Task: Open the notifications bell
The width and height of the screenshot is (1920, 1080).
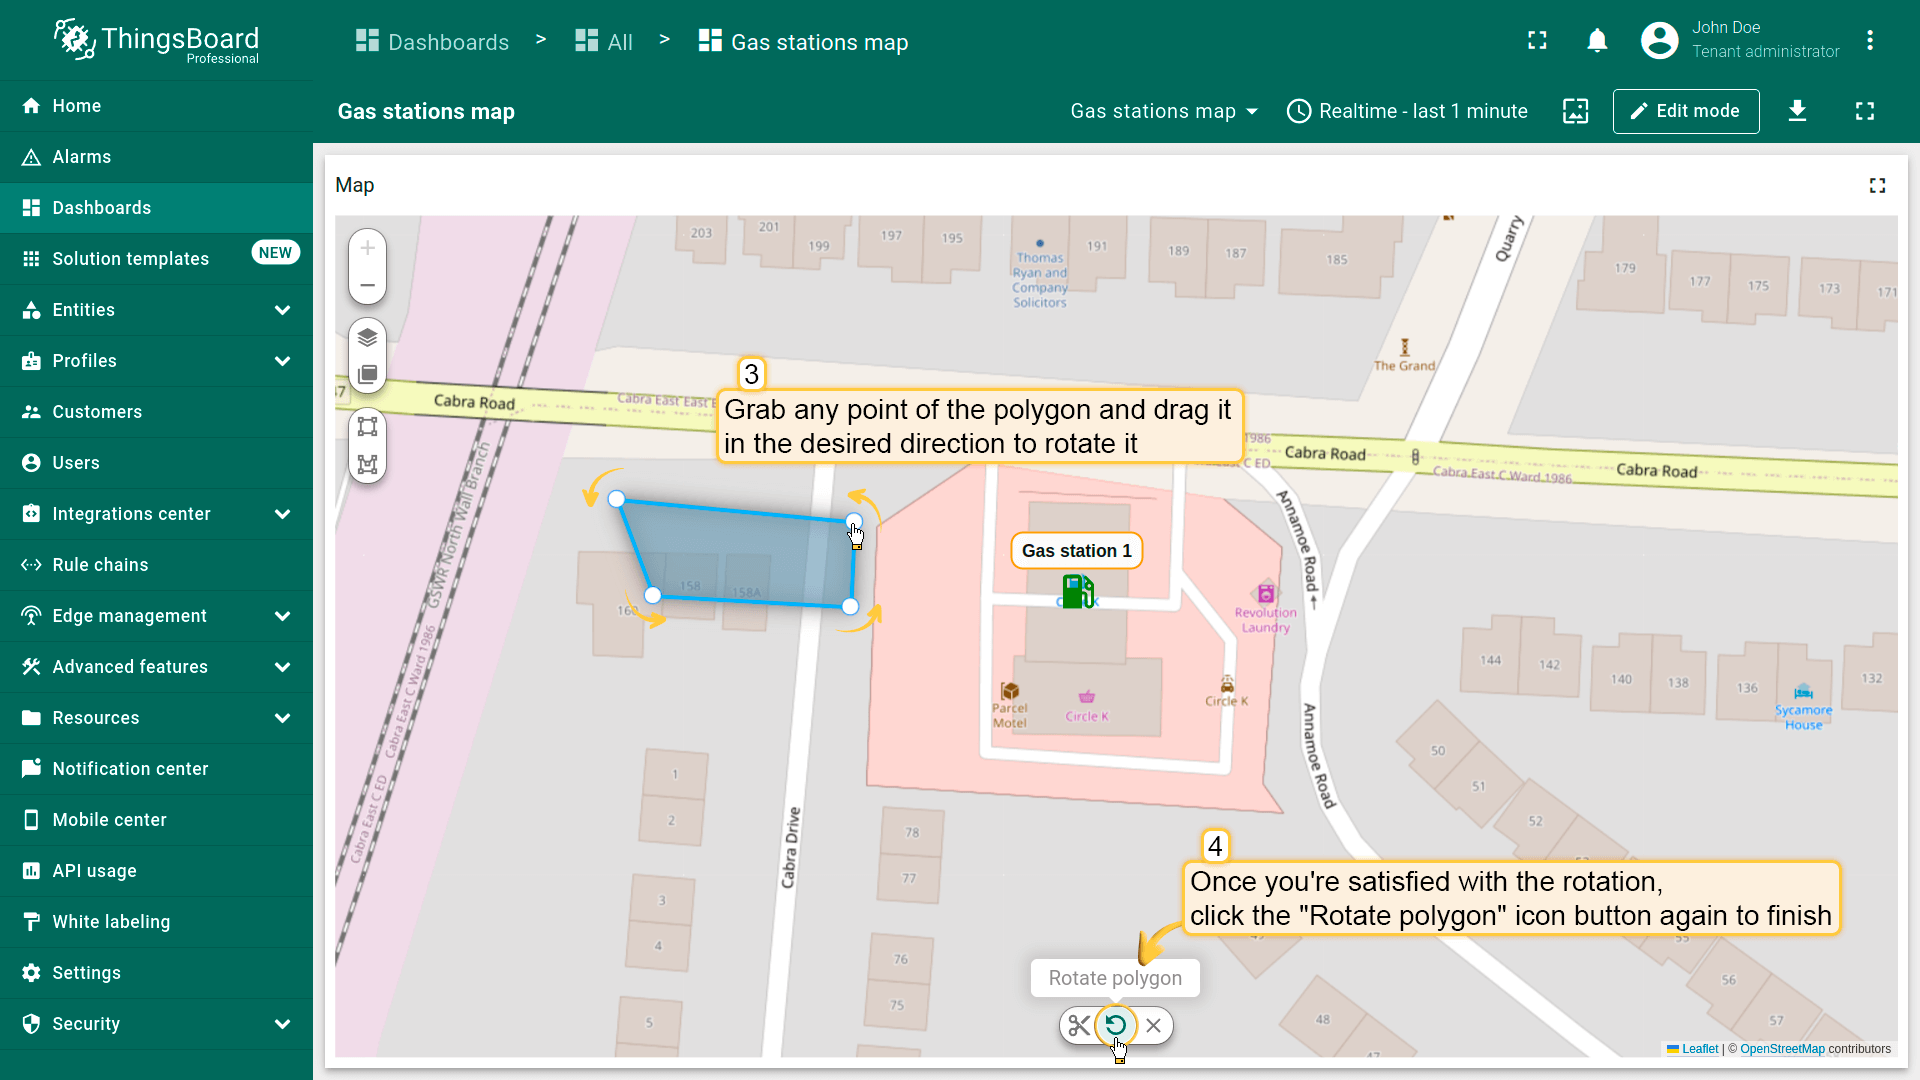Action: [1597, 41]
